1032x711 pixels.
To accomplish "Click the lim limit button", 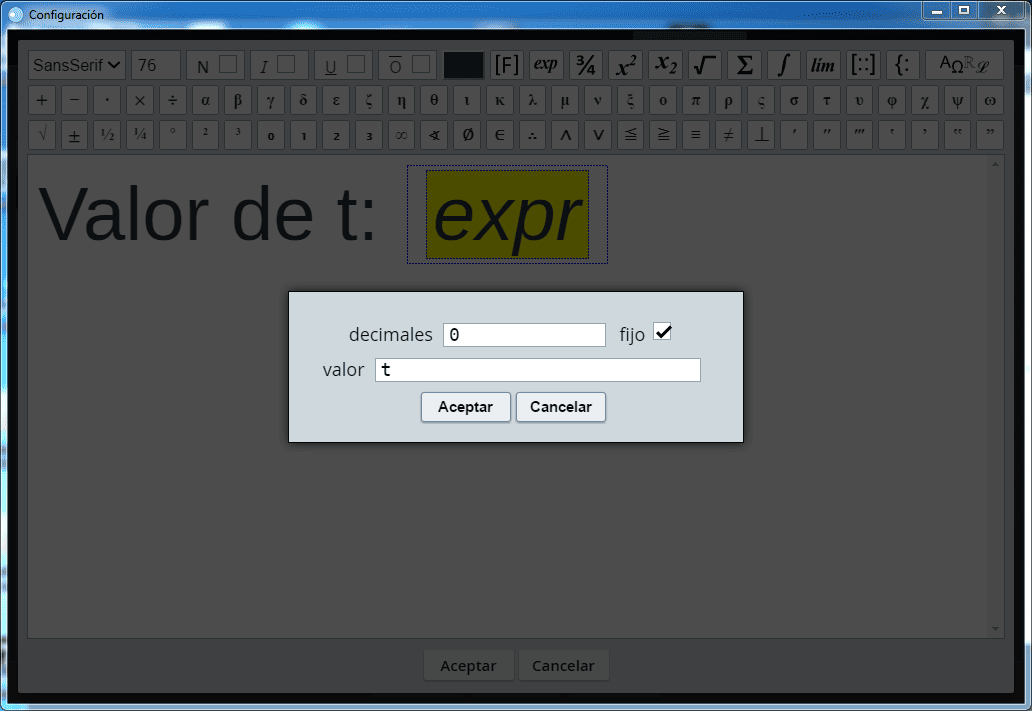I will [823, 65].
